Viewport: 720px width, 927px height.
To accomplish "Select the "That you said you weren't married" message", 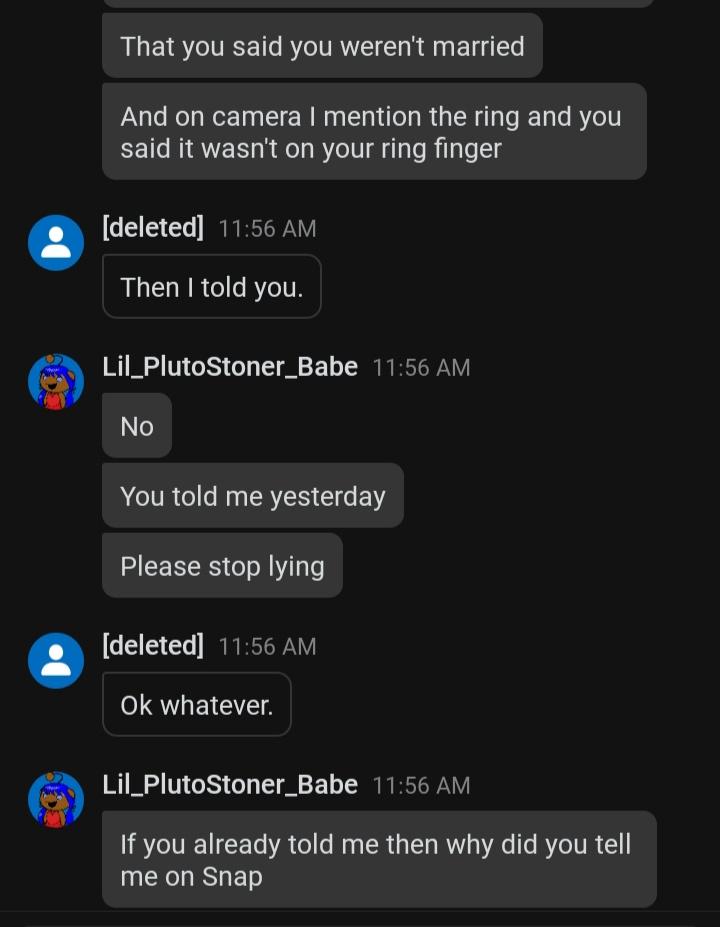I will click(322, 46).
